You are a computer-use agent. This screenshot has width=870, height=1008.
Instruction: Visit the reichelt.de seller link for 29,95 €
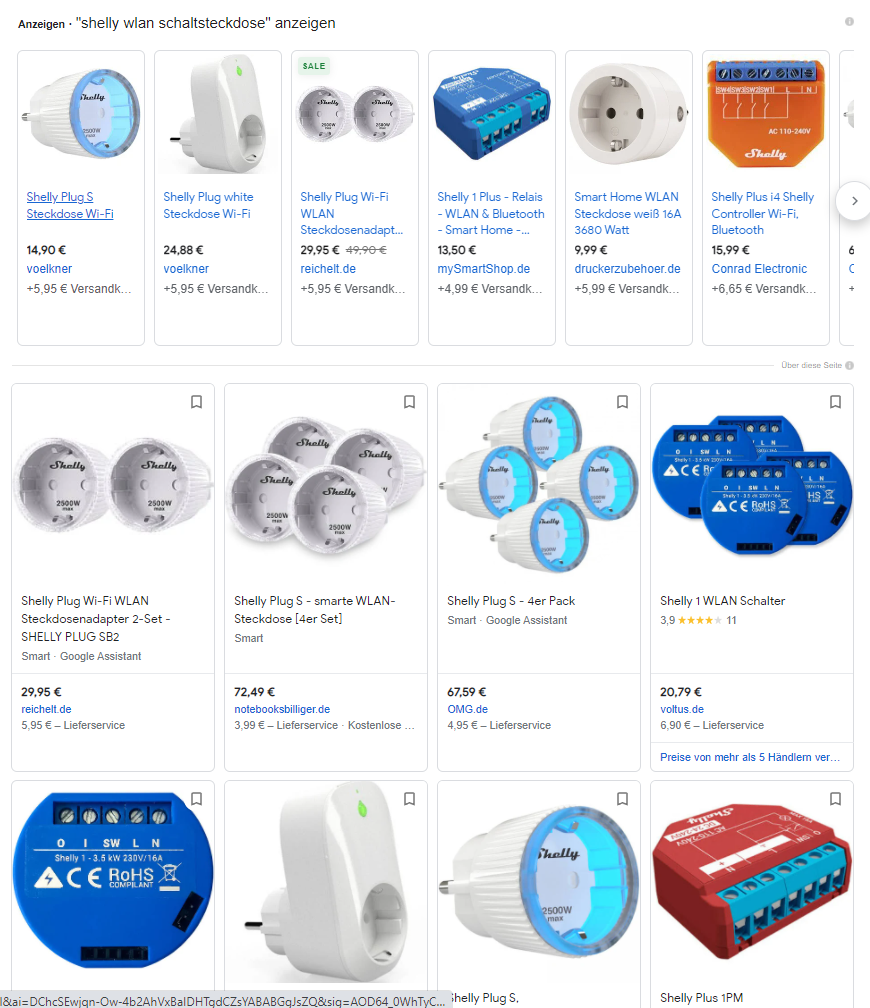46,709
